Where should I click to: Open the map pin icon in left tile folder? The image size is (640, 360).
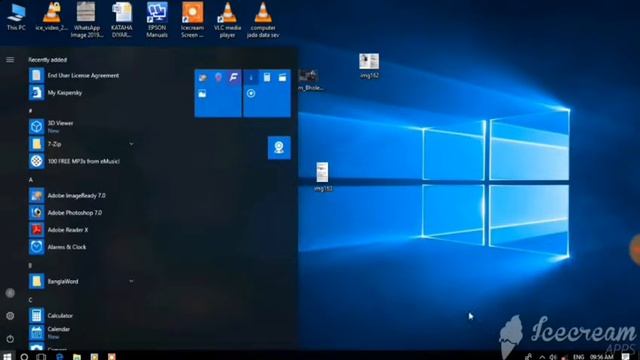218,77
